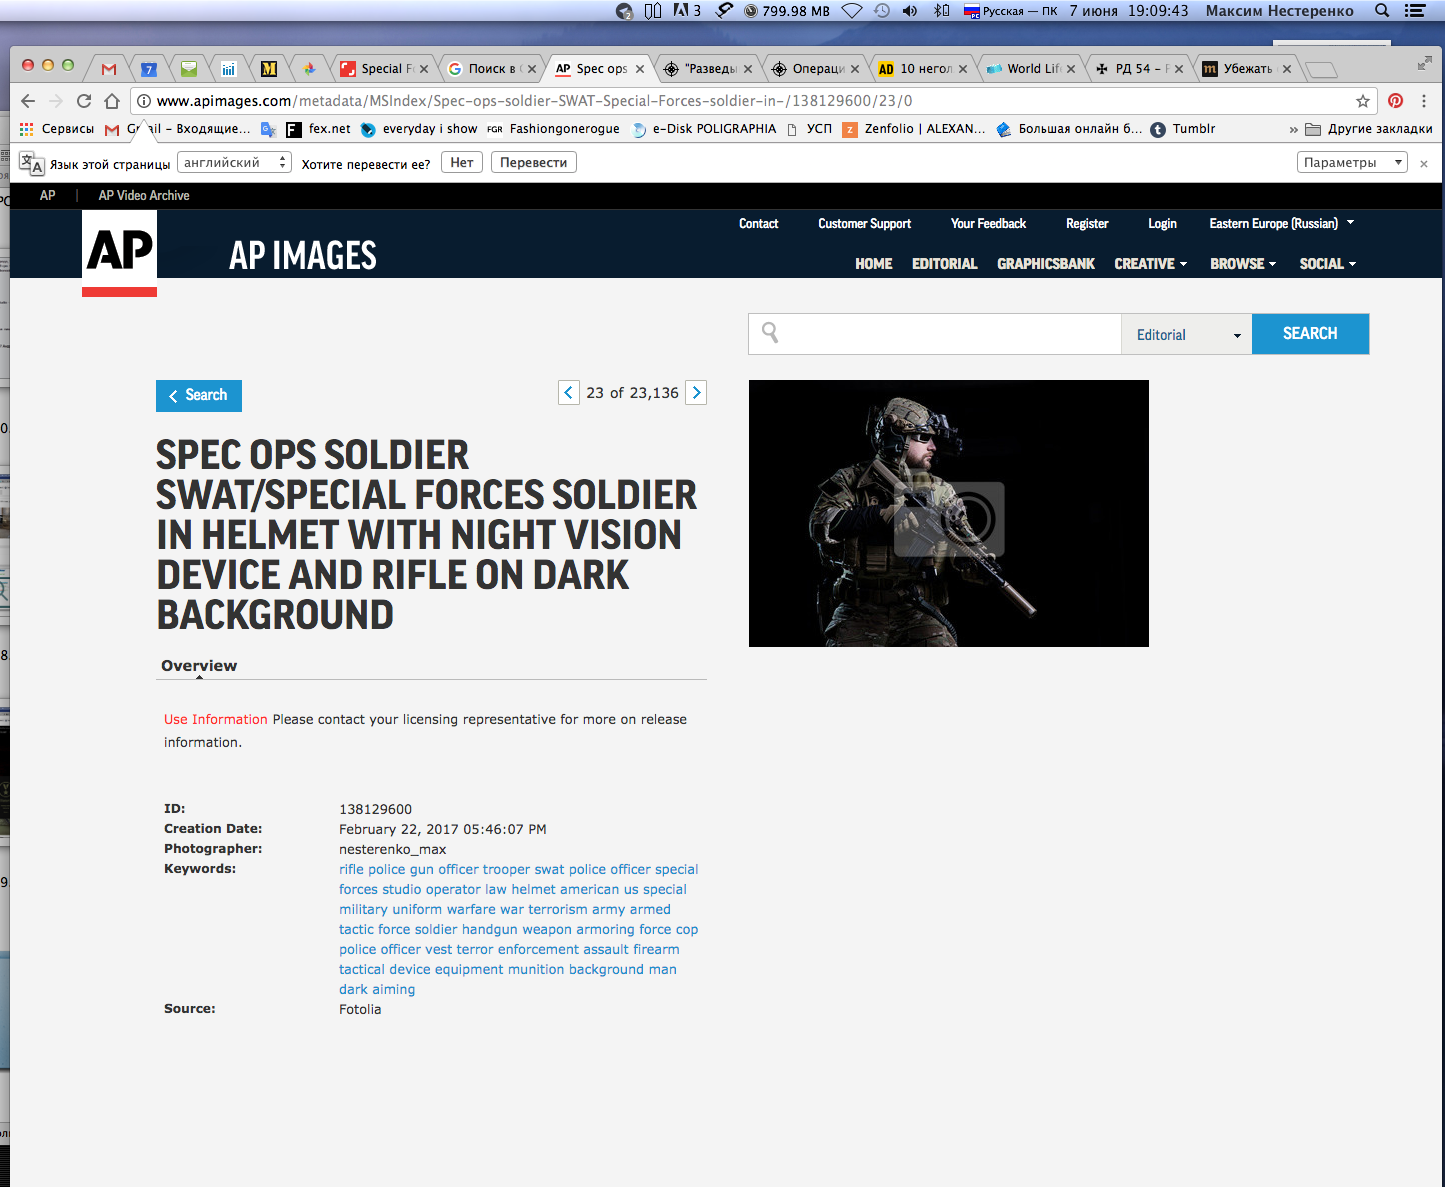
Task: Return to results with Search back button
Action: click(199, 396)
